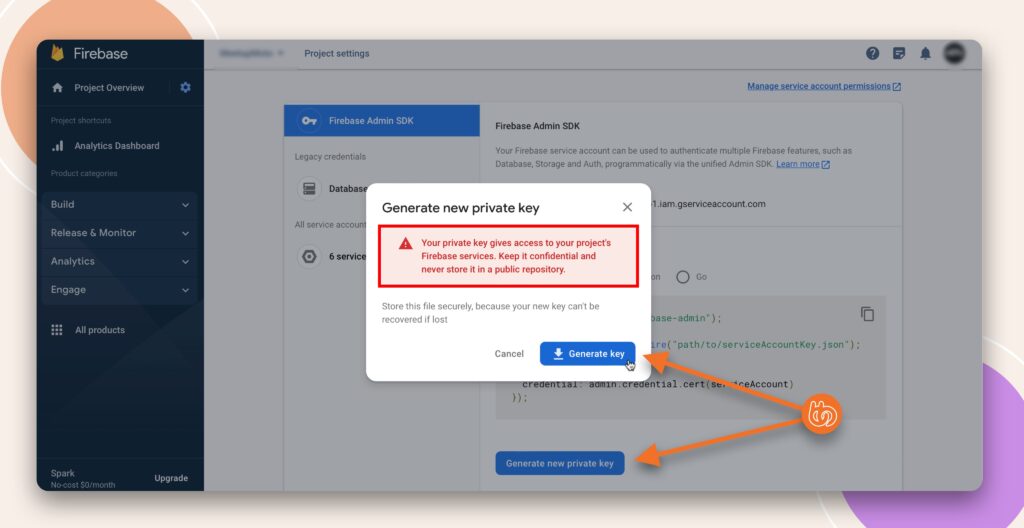
Task: Open the release notes icon in header
Action: click(x=899, y=54)
